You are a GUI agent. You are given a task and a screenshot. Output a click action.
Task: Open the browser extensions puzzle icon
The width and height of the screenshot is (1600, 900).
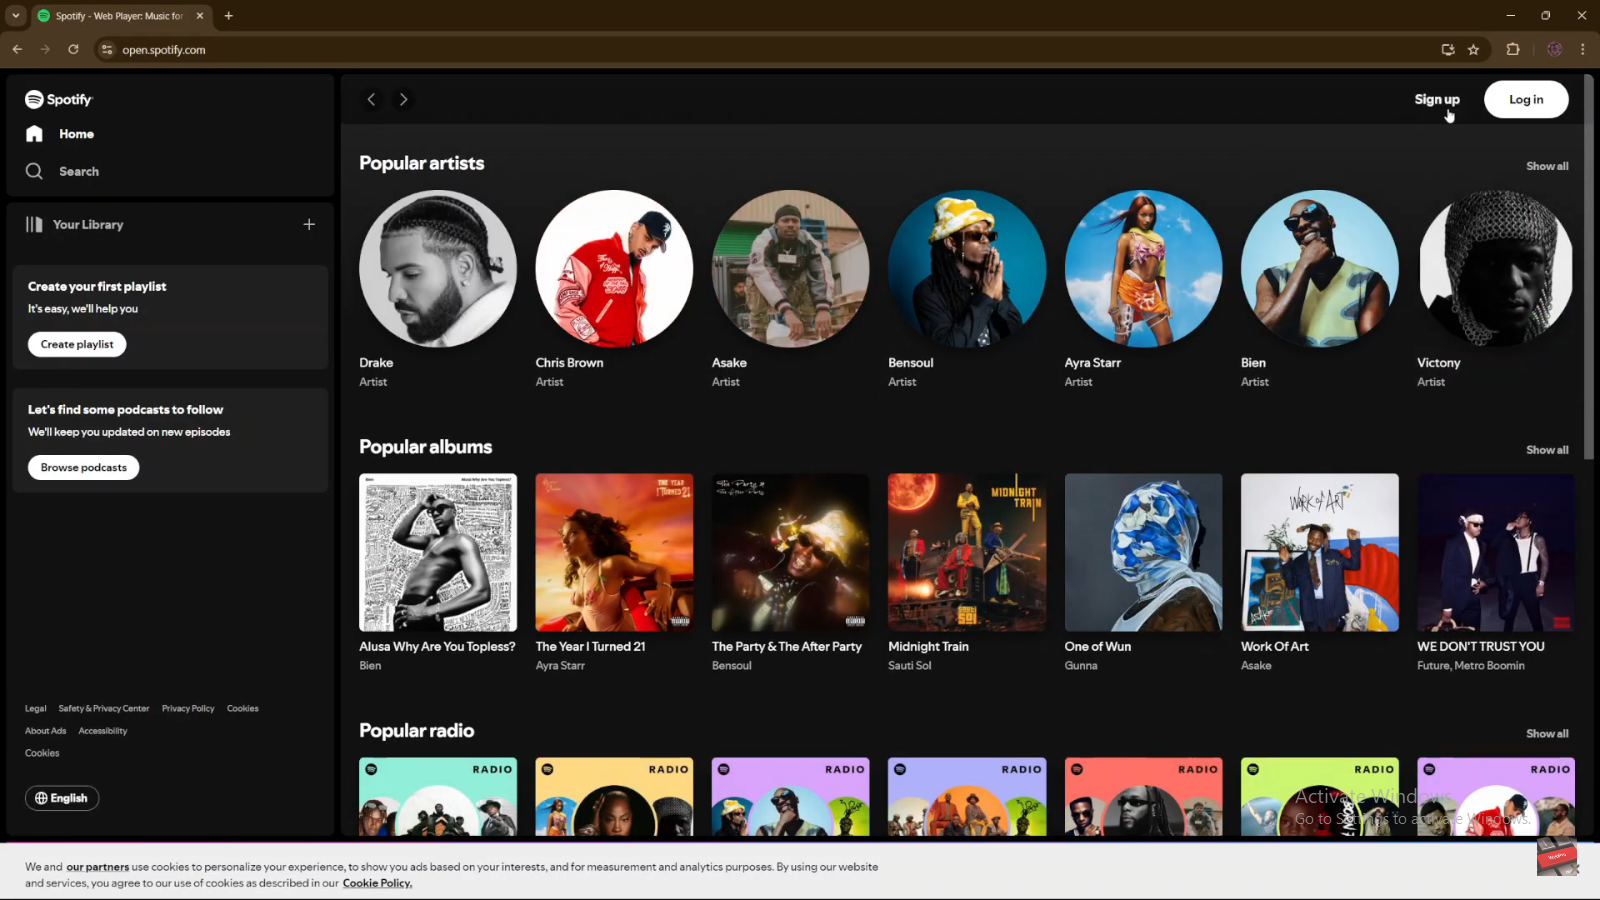tap(1513, 49)
